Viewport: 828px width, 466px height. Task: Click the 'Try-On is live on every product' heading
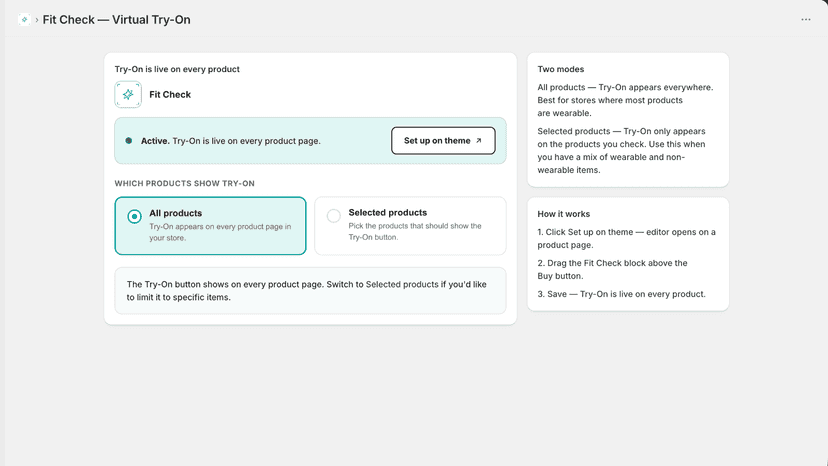[177, 69]
